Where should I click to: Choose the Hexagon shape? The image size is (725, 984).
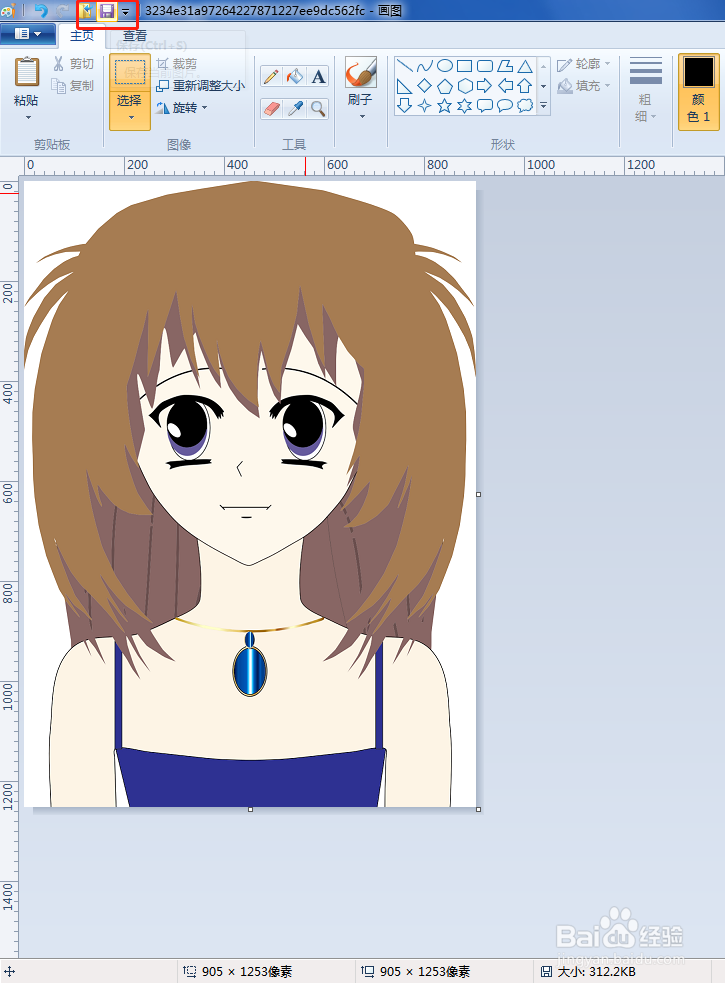465,86
